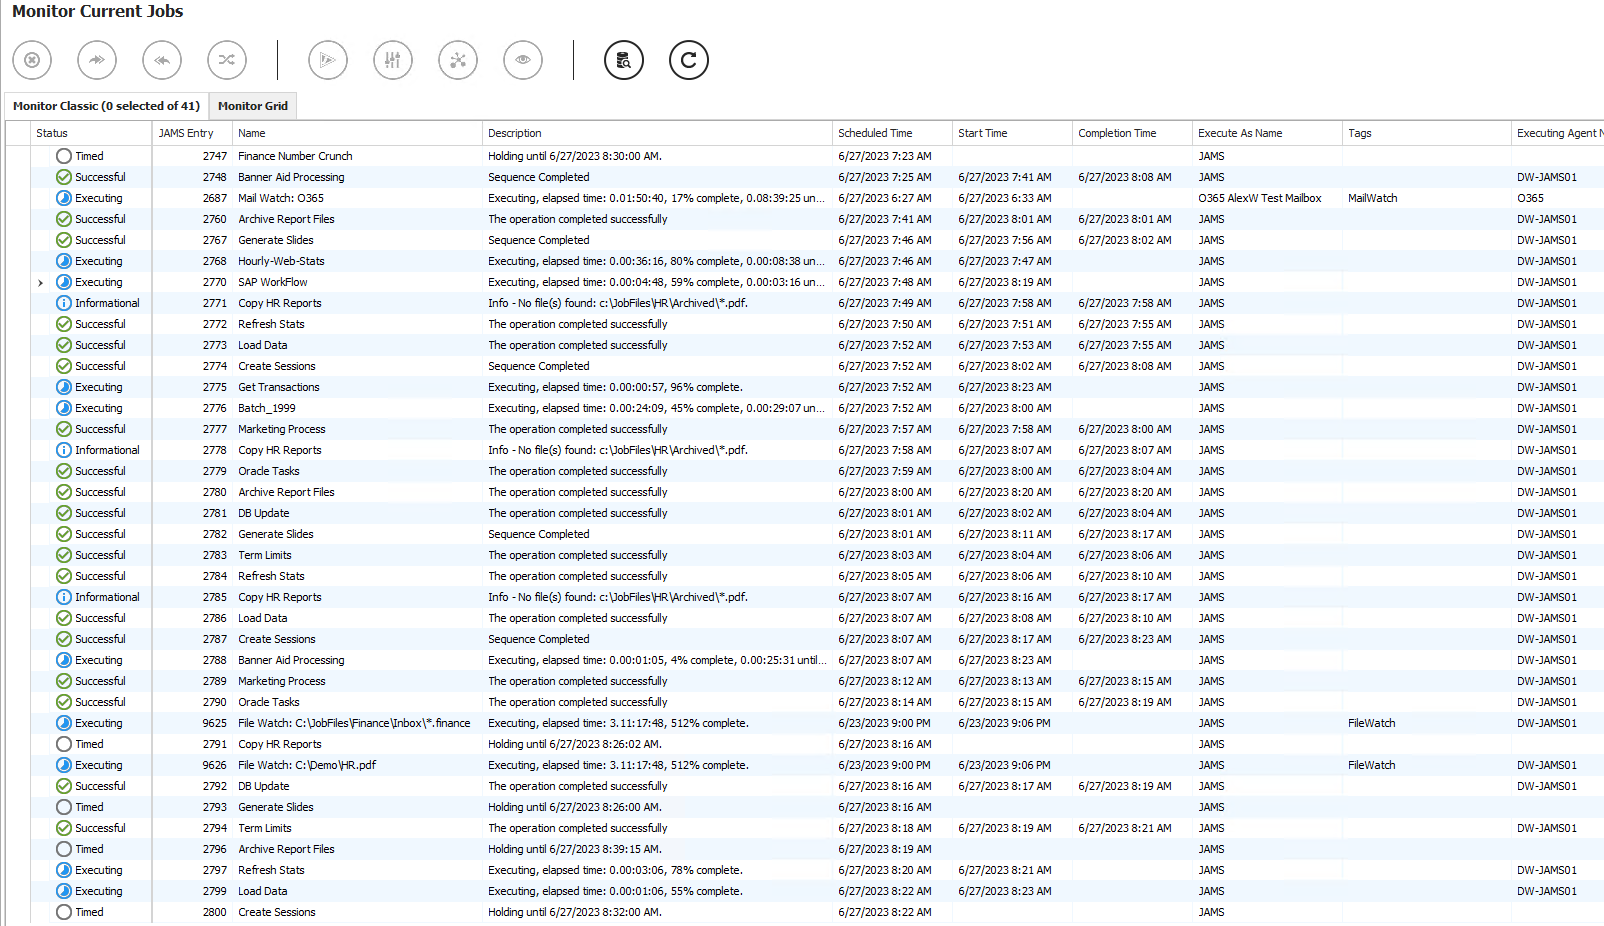Select the Finance Number Crunch job row
Image resolution: width=1604 pixels, height=926 pixels.
click(295, 156)
